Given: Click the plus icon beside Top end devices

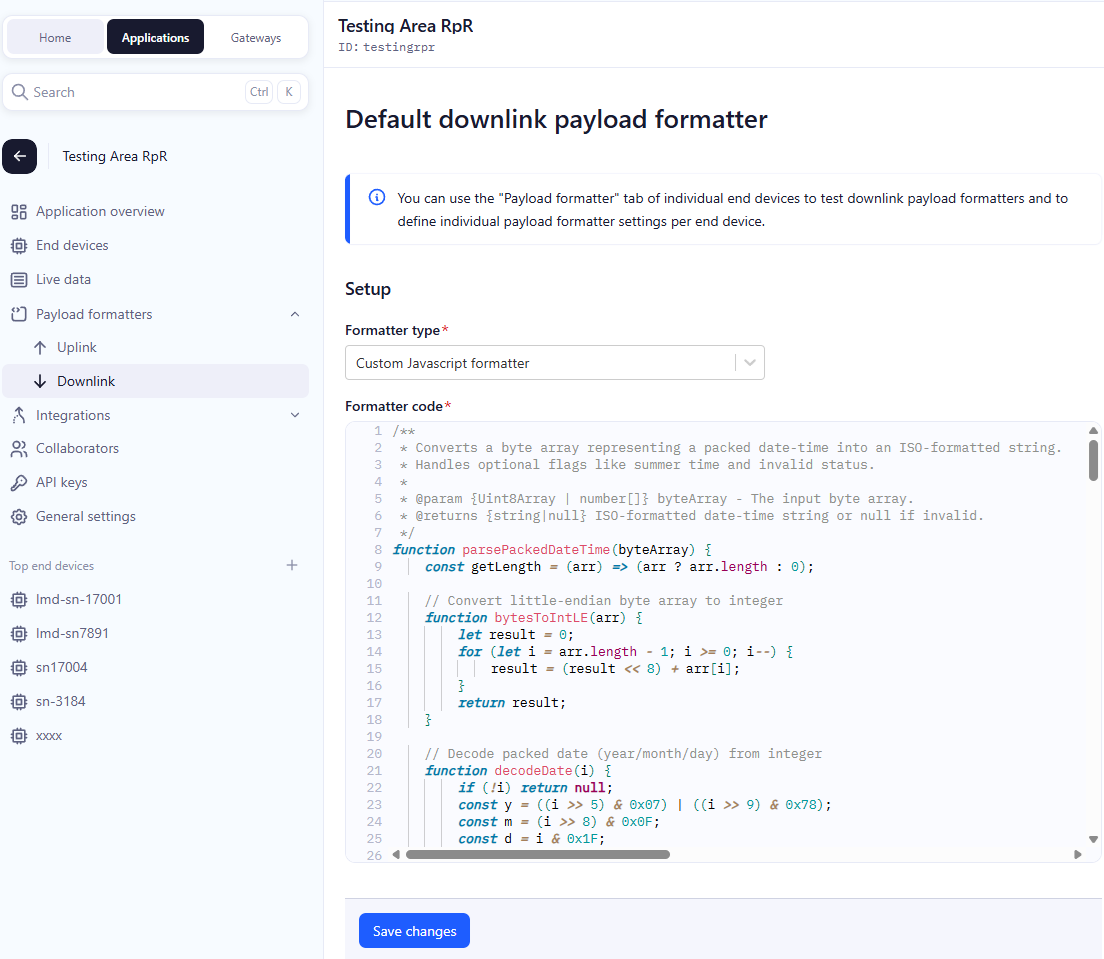Looking at the screenshot, I should tap(292, 566).
